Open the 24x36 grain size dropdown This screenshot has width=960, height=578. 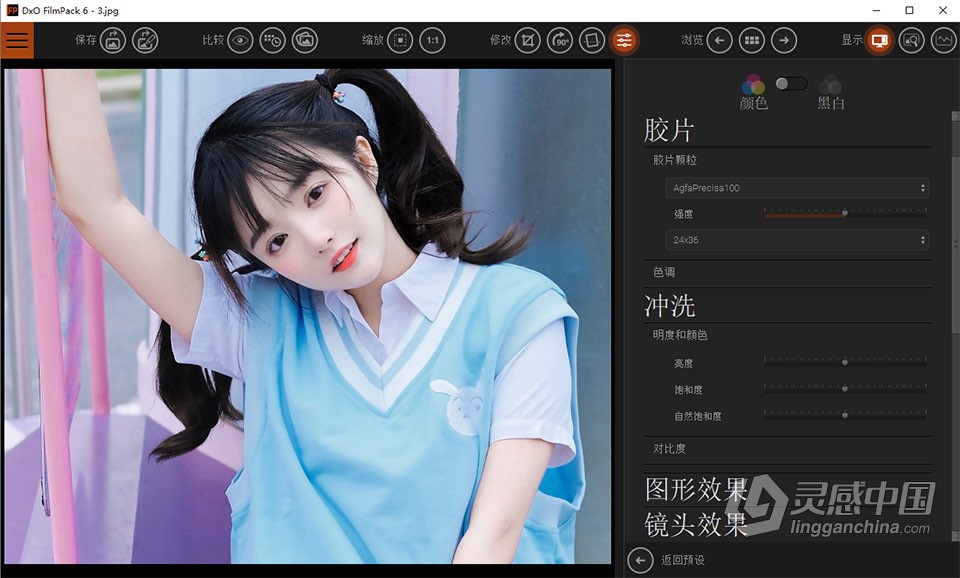tap(795, 240)
